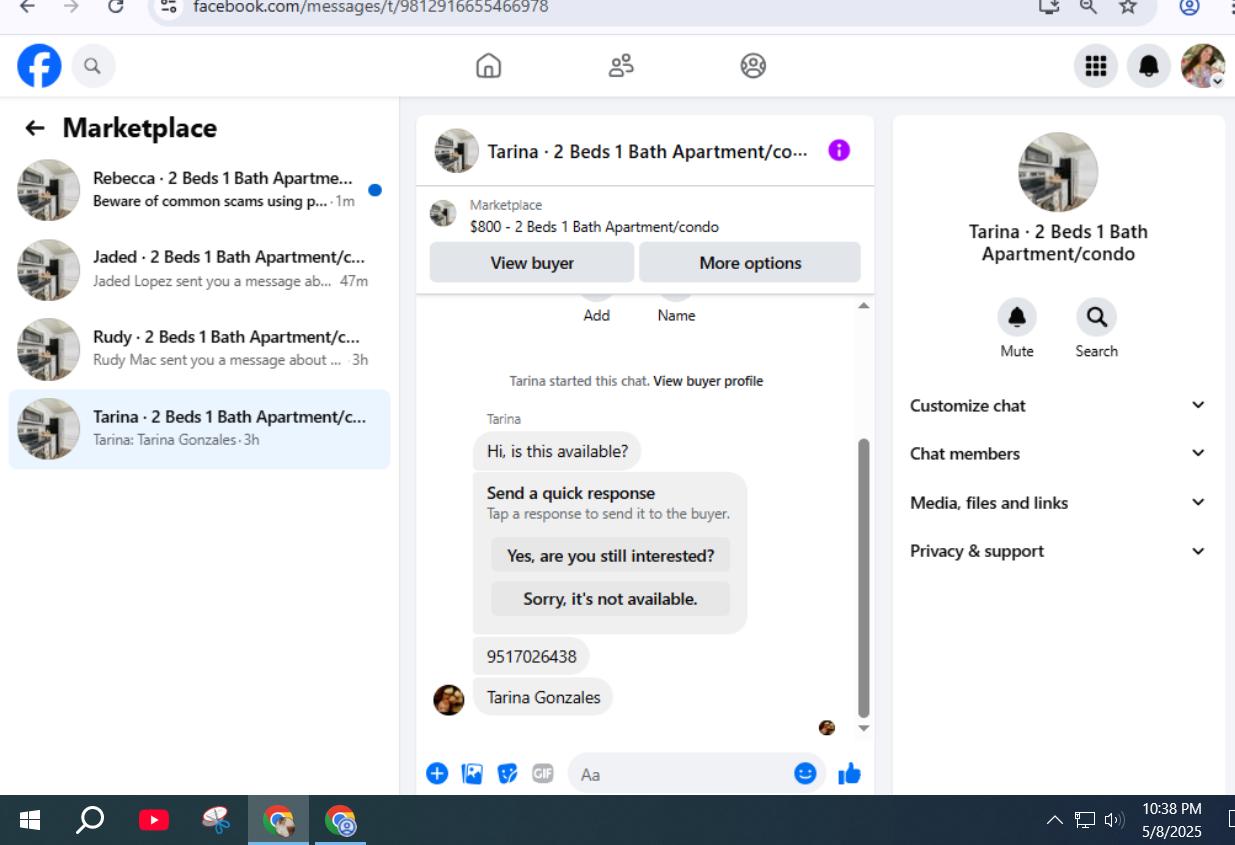This screenshot has width=1235, height=845.
Task: Click the View buyer button
Action: (x=532, y=262)
